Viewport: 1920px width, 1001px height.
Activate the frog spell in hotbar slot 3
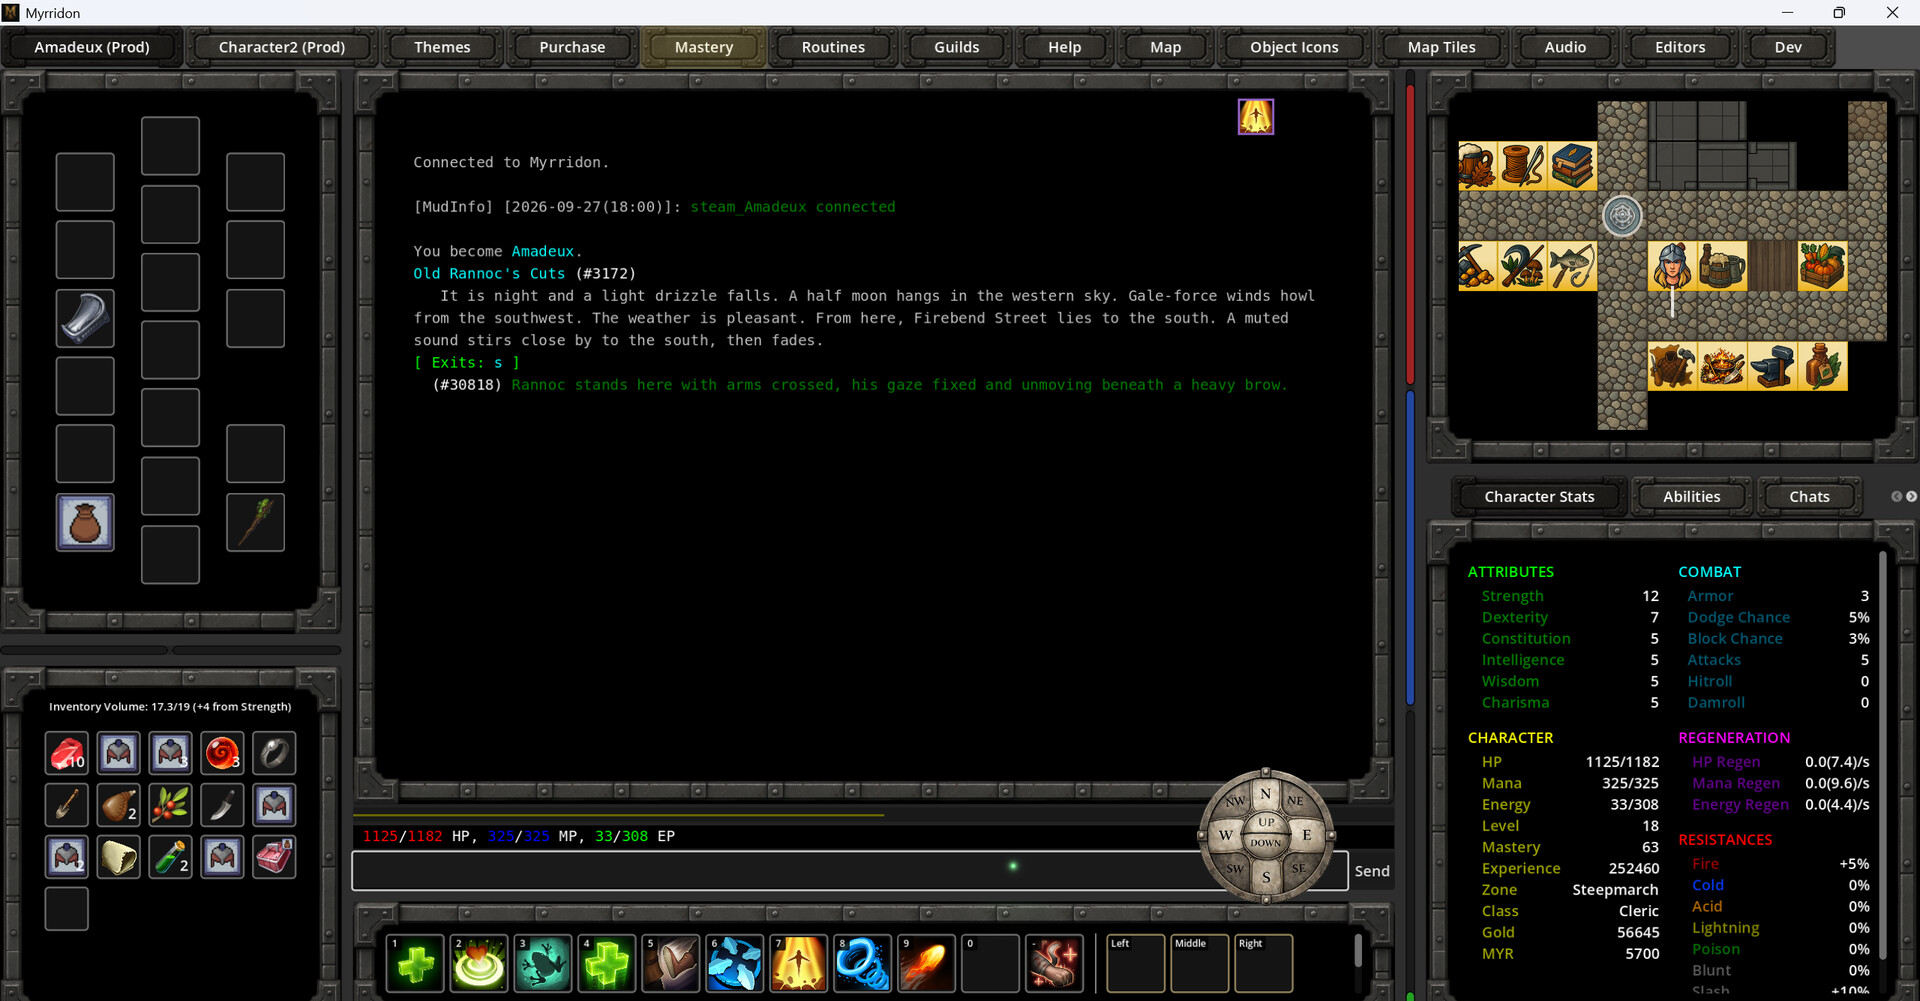(543, 963)
